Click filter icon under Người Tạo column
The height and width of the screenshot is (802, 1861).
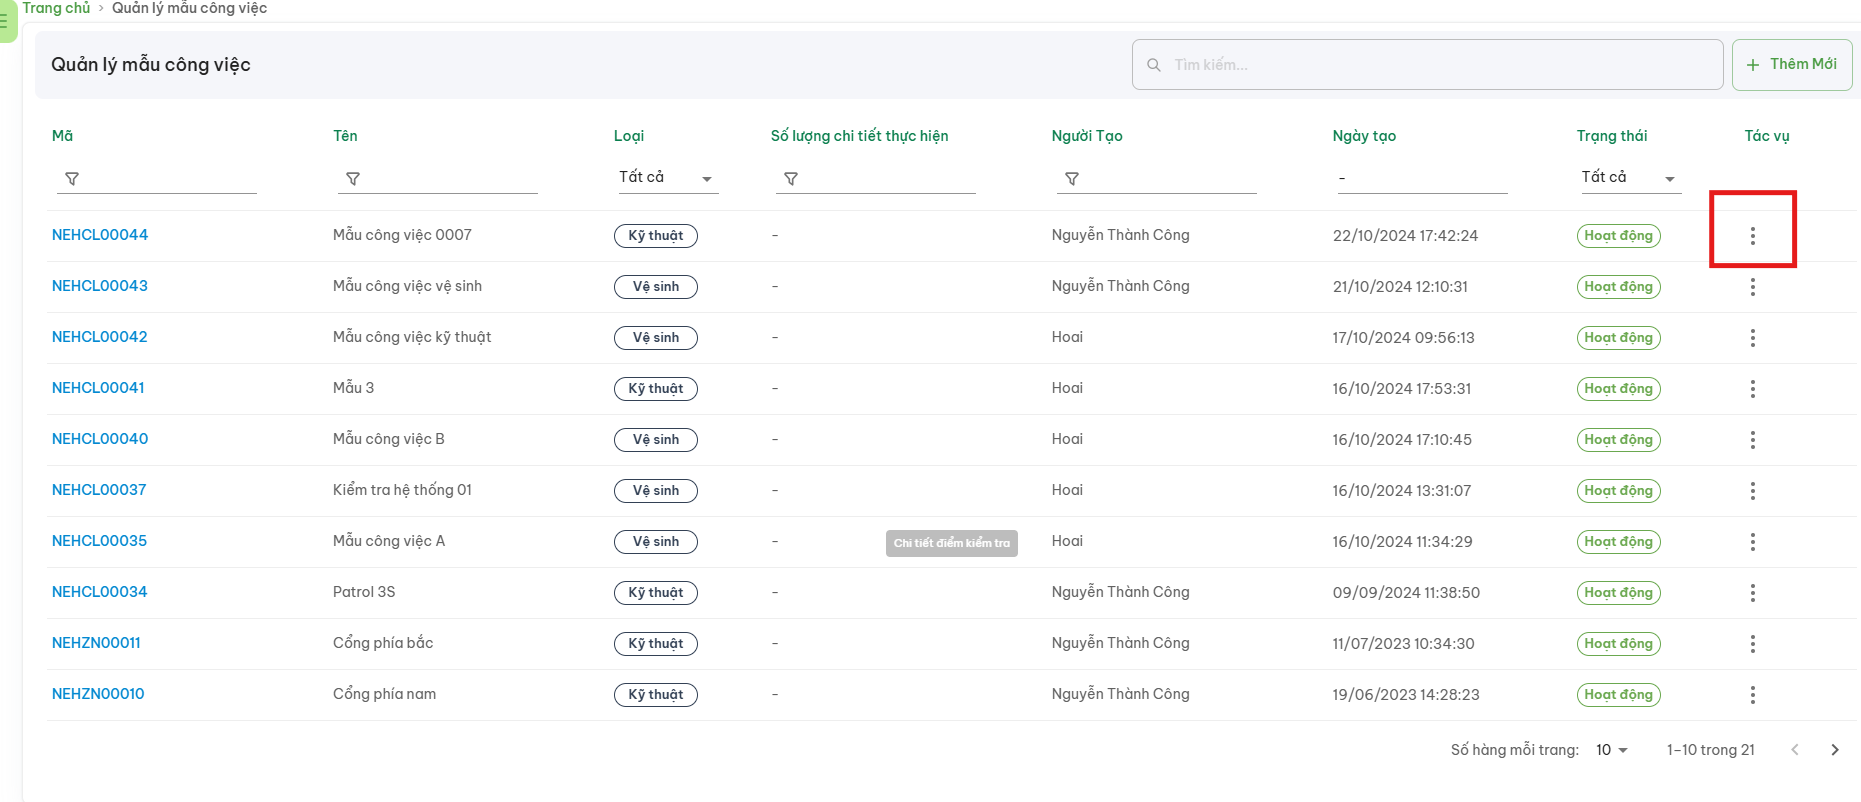[x=1072, y=179]
